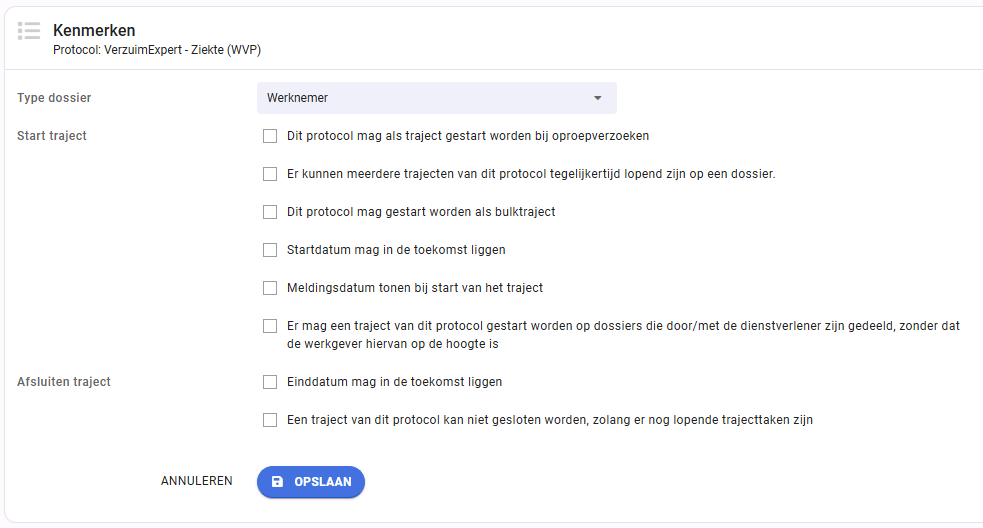Click the Start traject section label
983x528 pixels.
click(51, 135)
